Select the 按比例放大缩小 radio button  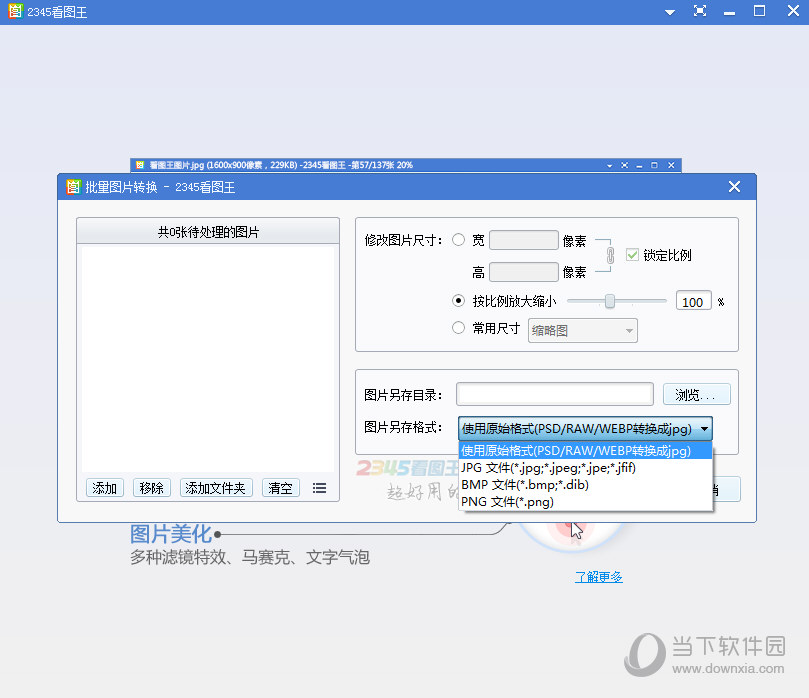[458, 301]
